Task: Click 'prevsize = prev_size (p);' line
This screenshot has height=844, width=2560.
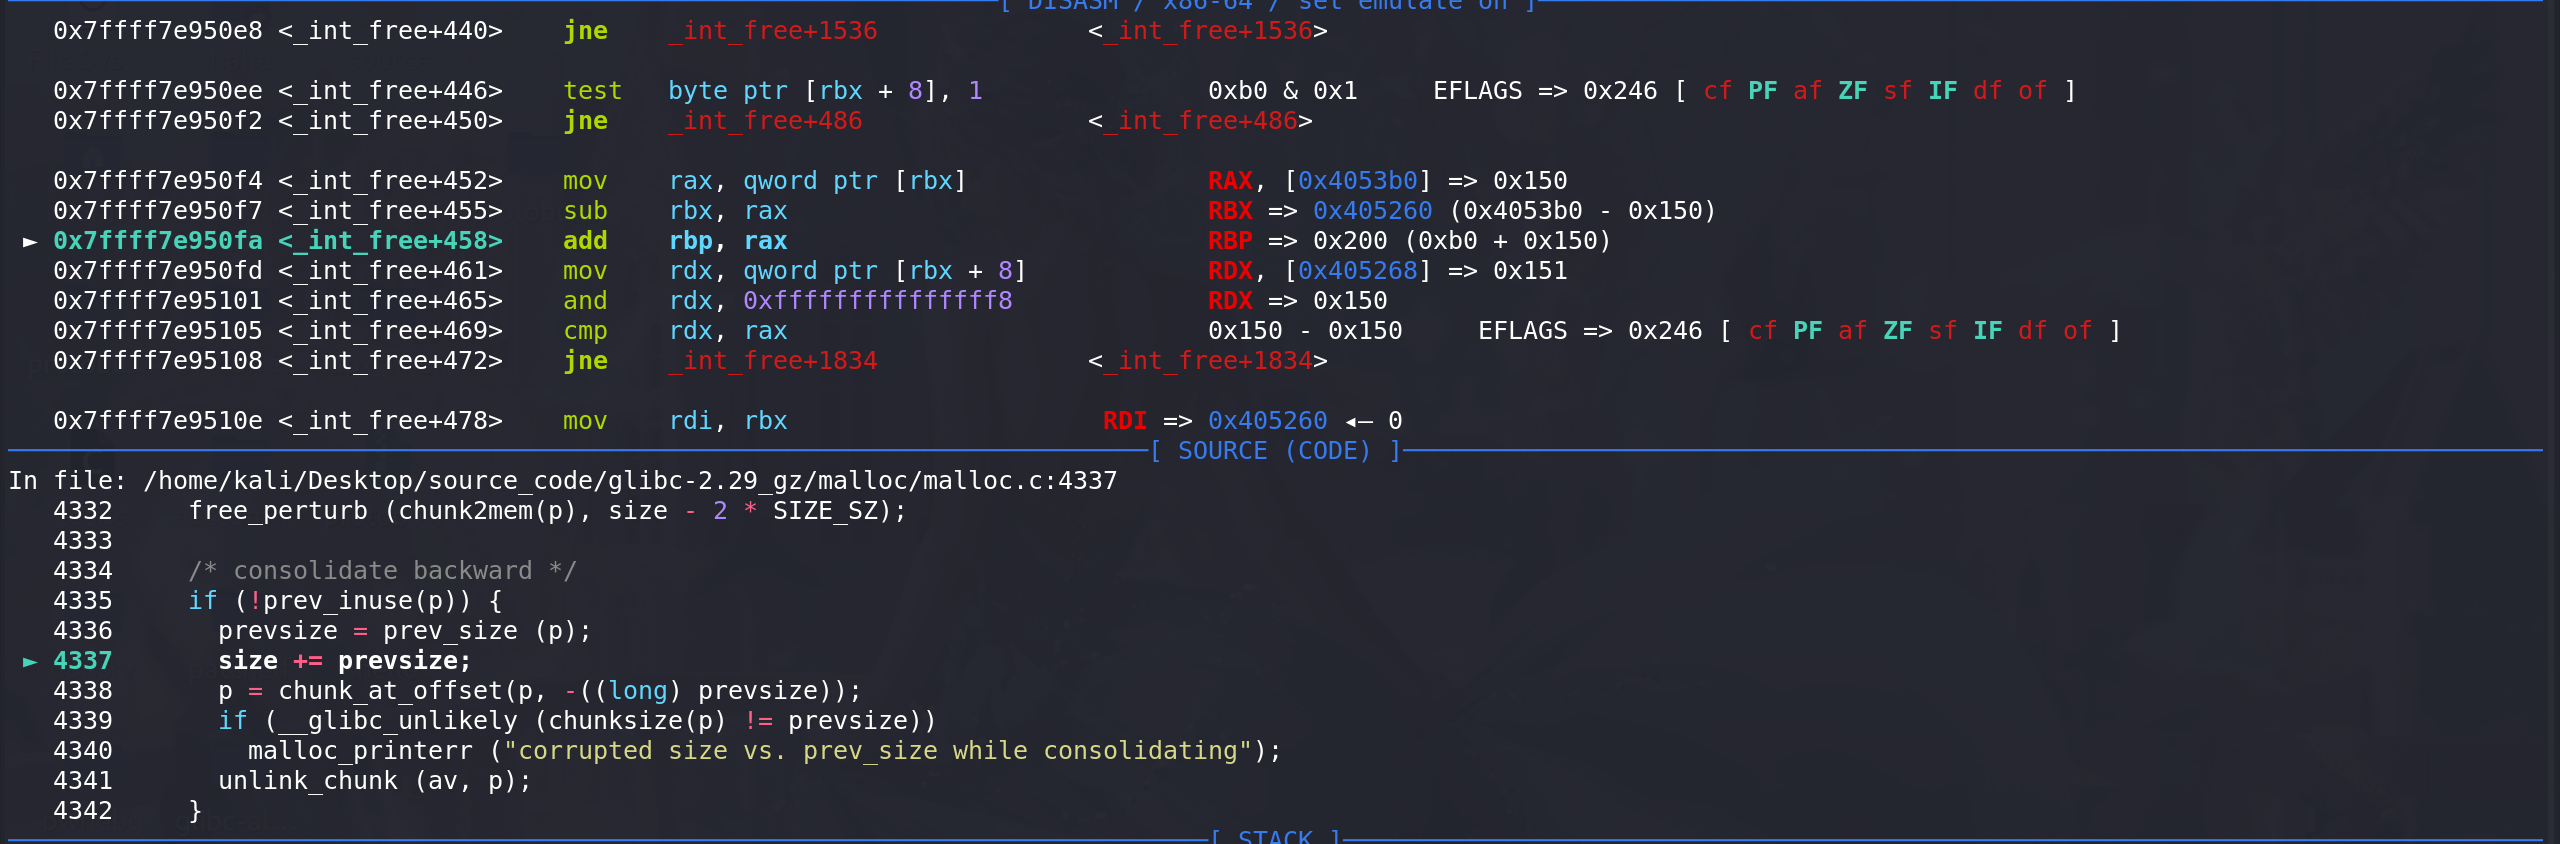Action: tap(405, 631)
